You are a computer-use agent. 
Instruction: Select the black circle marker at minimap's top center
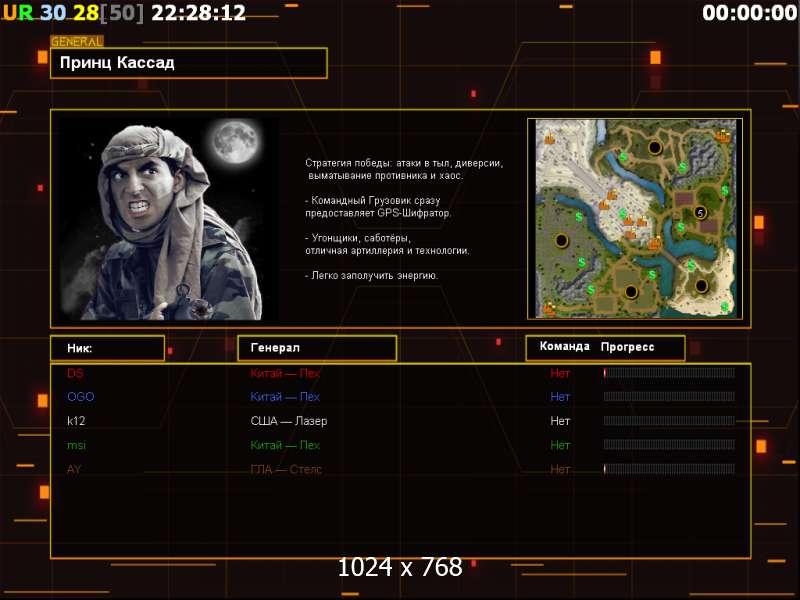(x=655, y=148)
